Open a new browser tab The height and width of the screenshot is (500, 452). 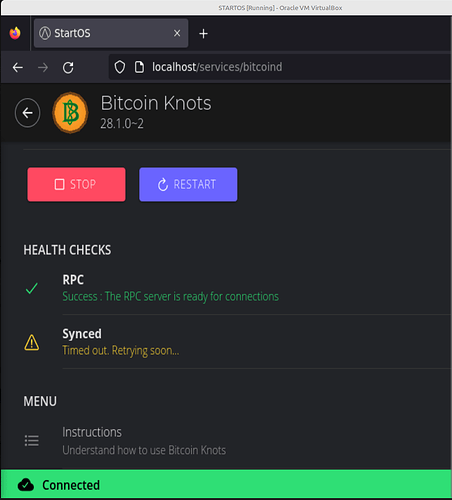203,34
